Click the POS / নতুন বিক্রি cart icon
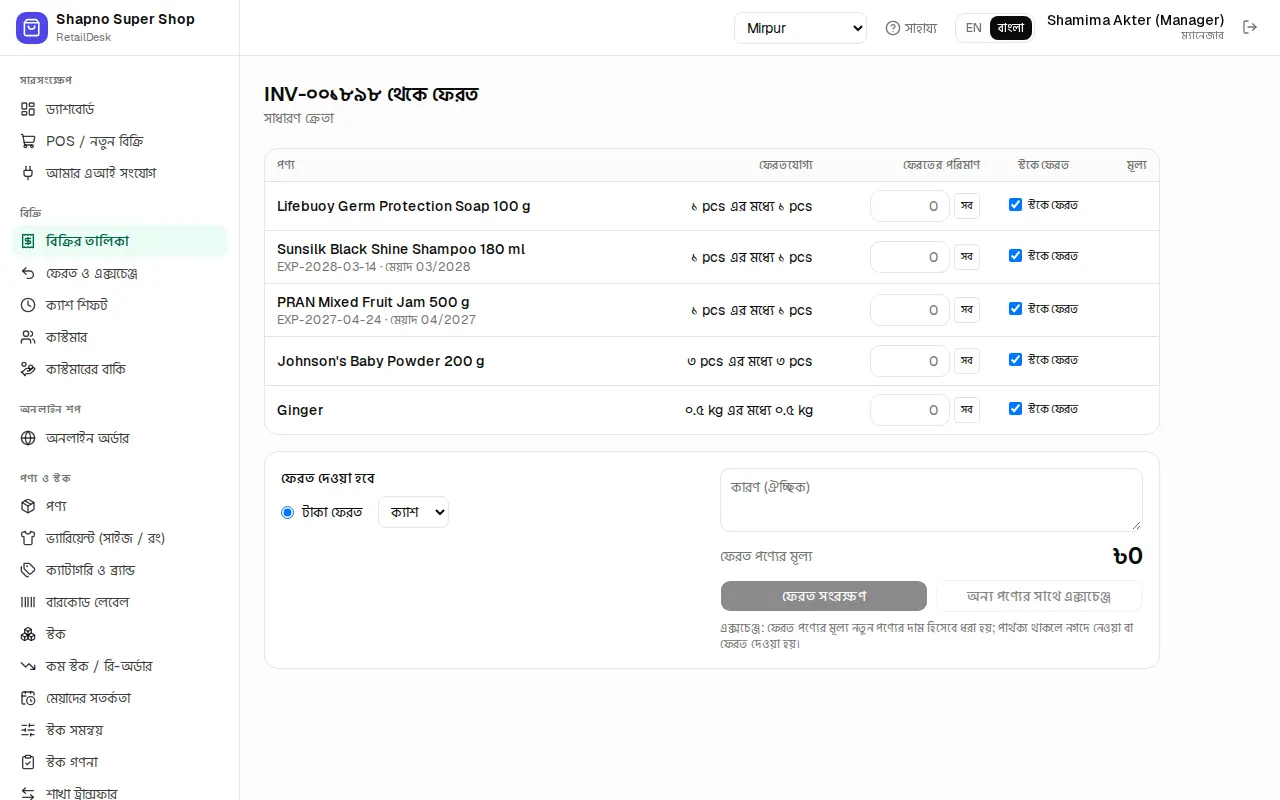The image size is (1280, 800). pyautogui.click(x=28, y=141)
